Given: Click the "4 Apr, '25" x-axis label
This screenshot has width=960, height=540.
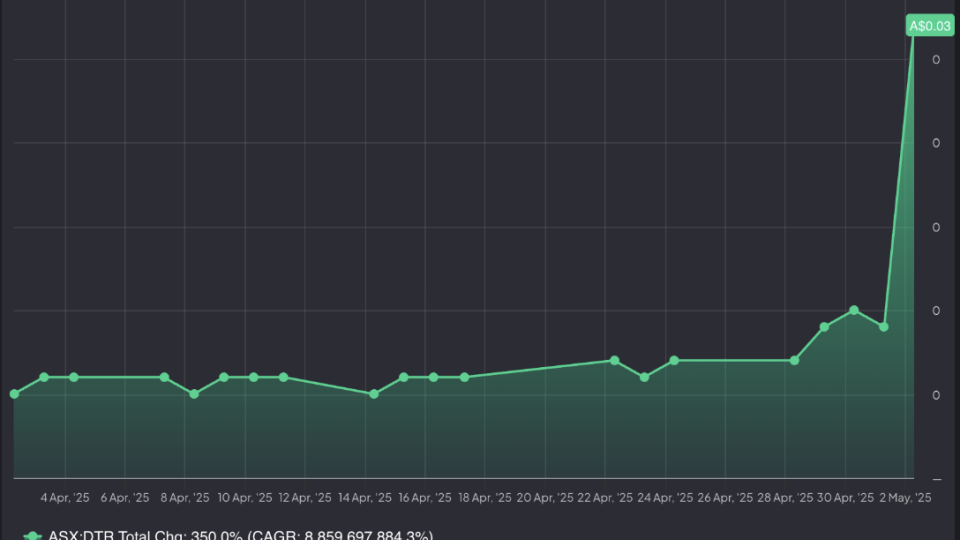Looking at the screenshot, I should pyautogui.click(x=65, y=497).
